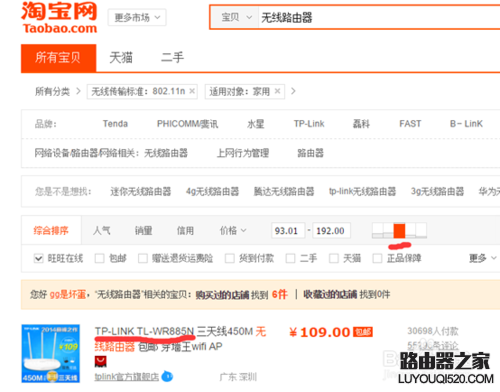This screenshot has width=500, height=392.
Task: Filter by PHICOMM/斐讯 brand
Action: point(188,124)
